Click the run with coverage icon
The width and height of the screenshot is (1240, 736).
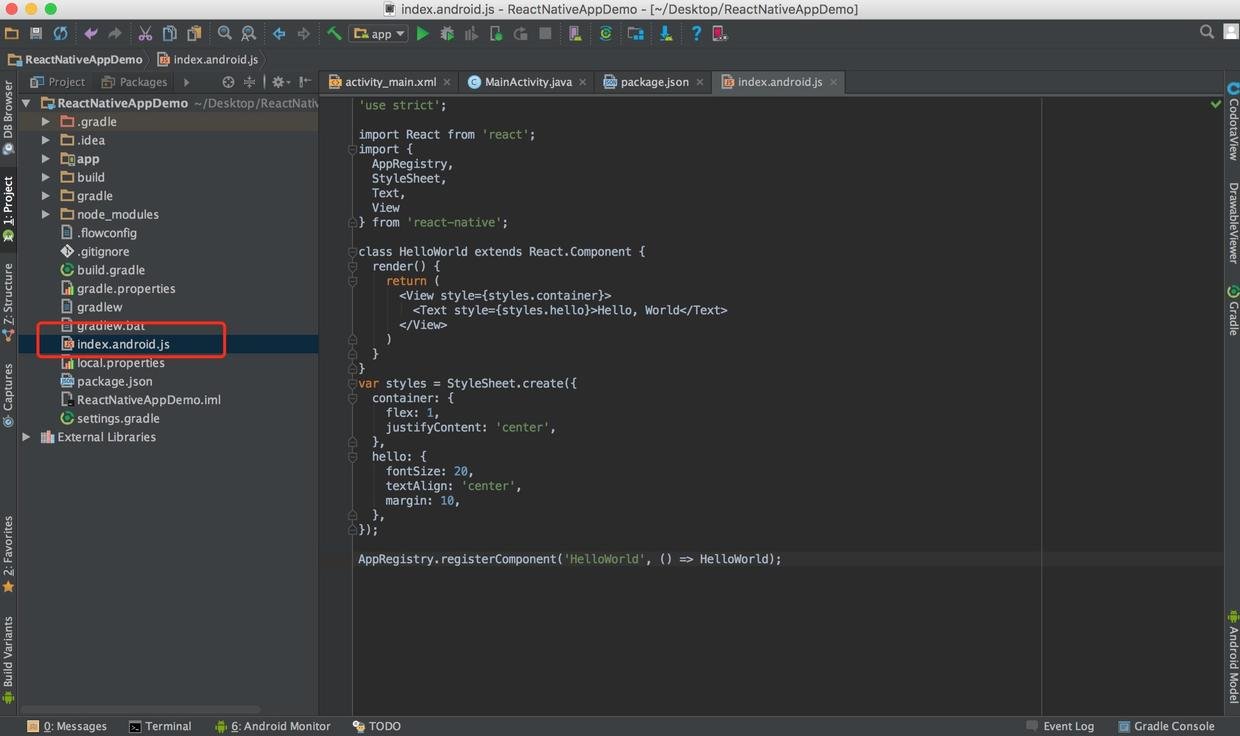pyautogui.click(x=471, y=33)
